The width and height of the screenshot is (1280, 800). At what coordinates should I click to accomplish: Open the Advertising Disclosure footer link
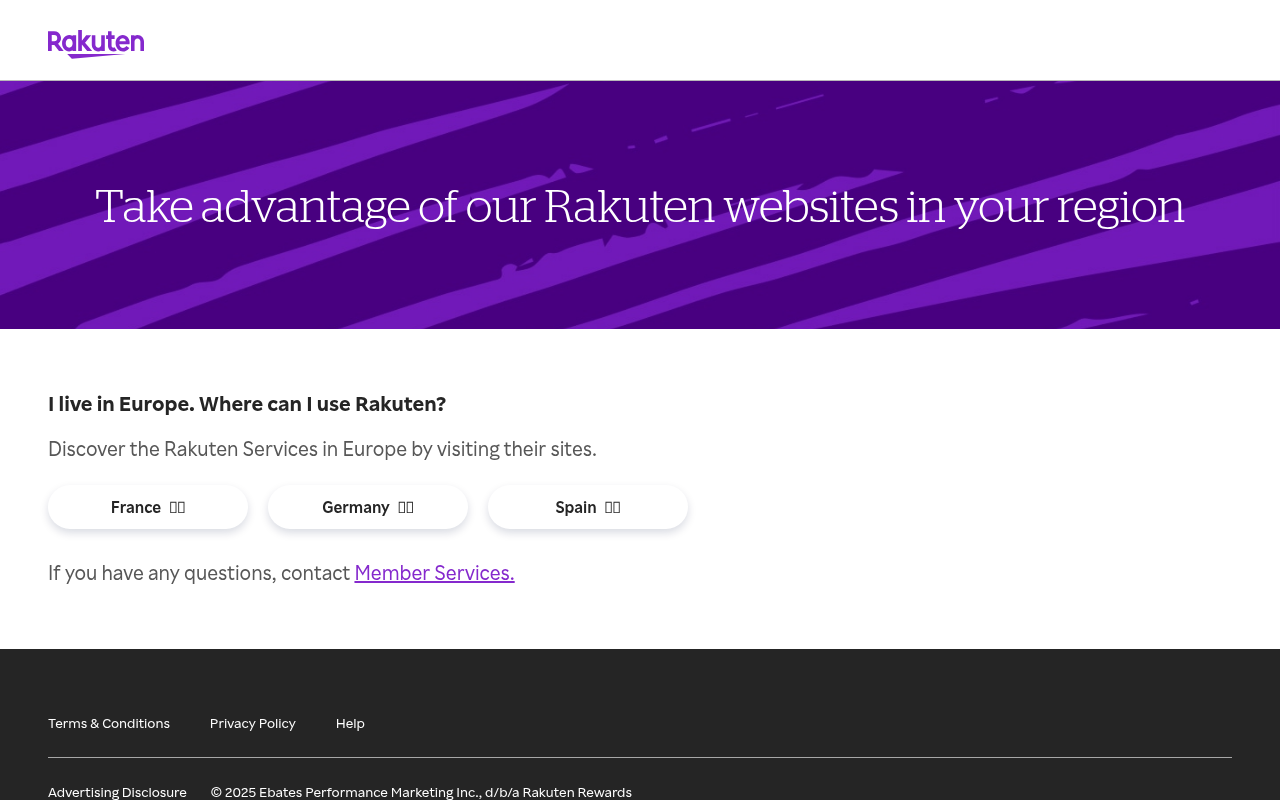[117, 792]
